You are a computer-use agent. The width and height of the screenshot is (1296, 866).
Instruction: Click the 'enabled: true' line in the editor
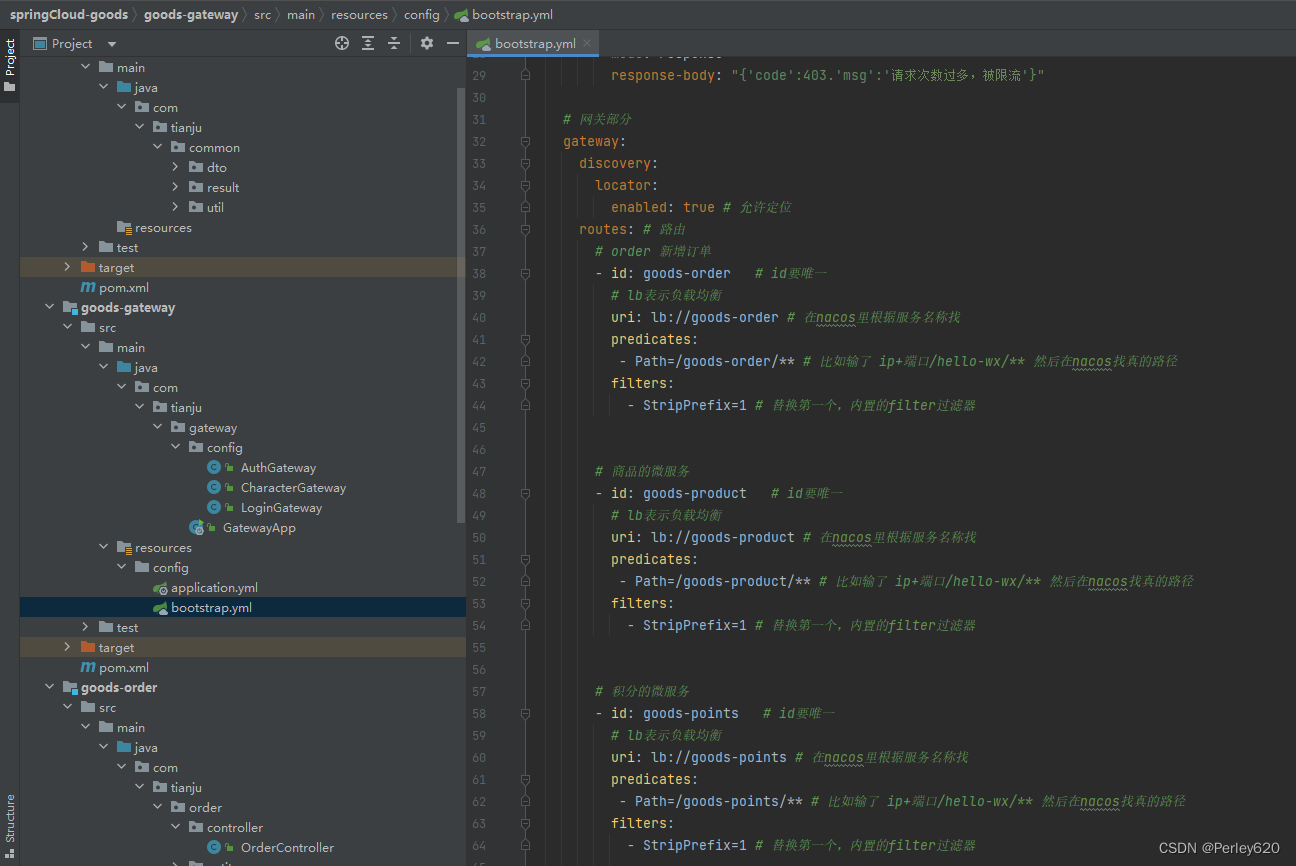[x=663, y=207]
